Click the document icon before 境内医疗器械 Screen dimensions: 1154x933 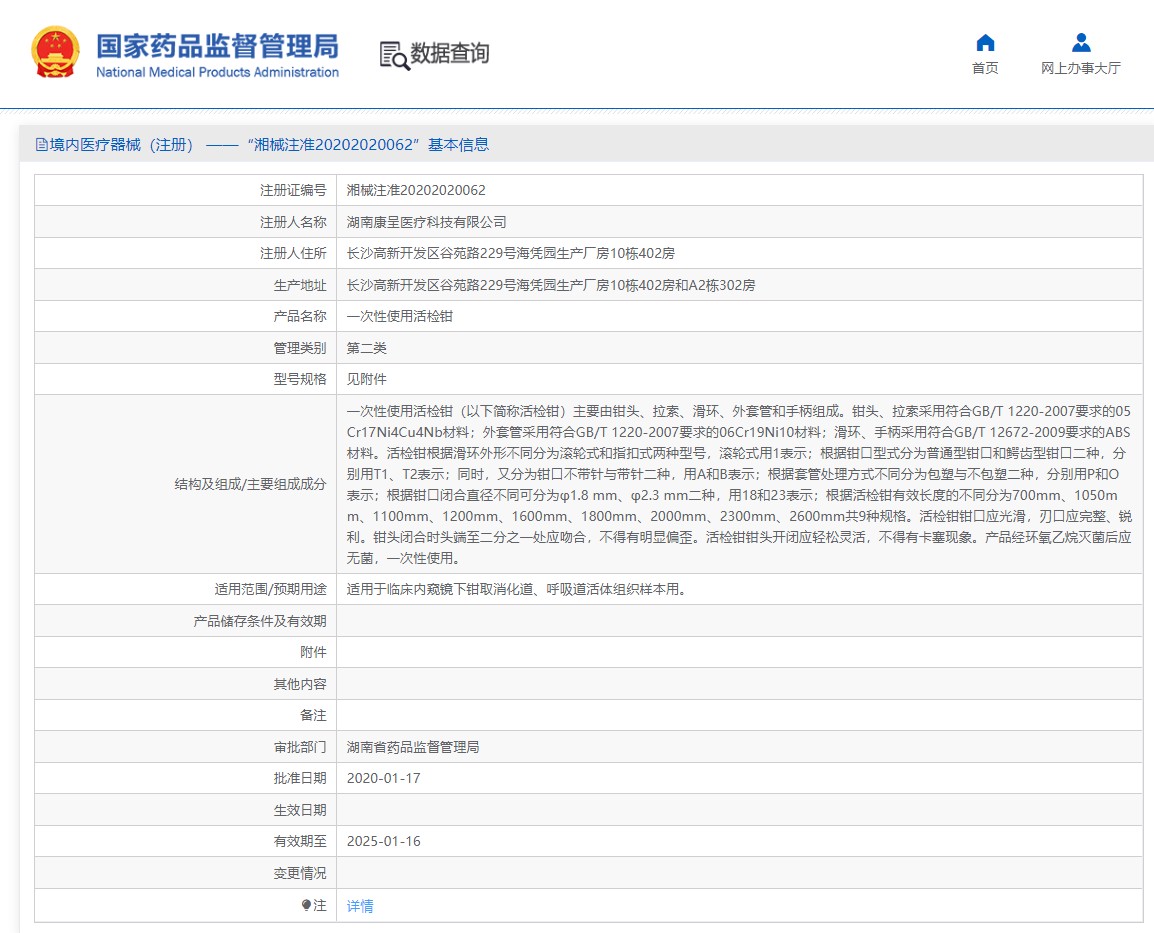point(42,145)
